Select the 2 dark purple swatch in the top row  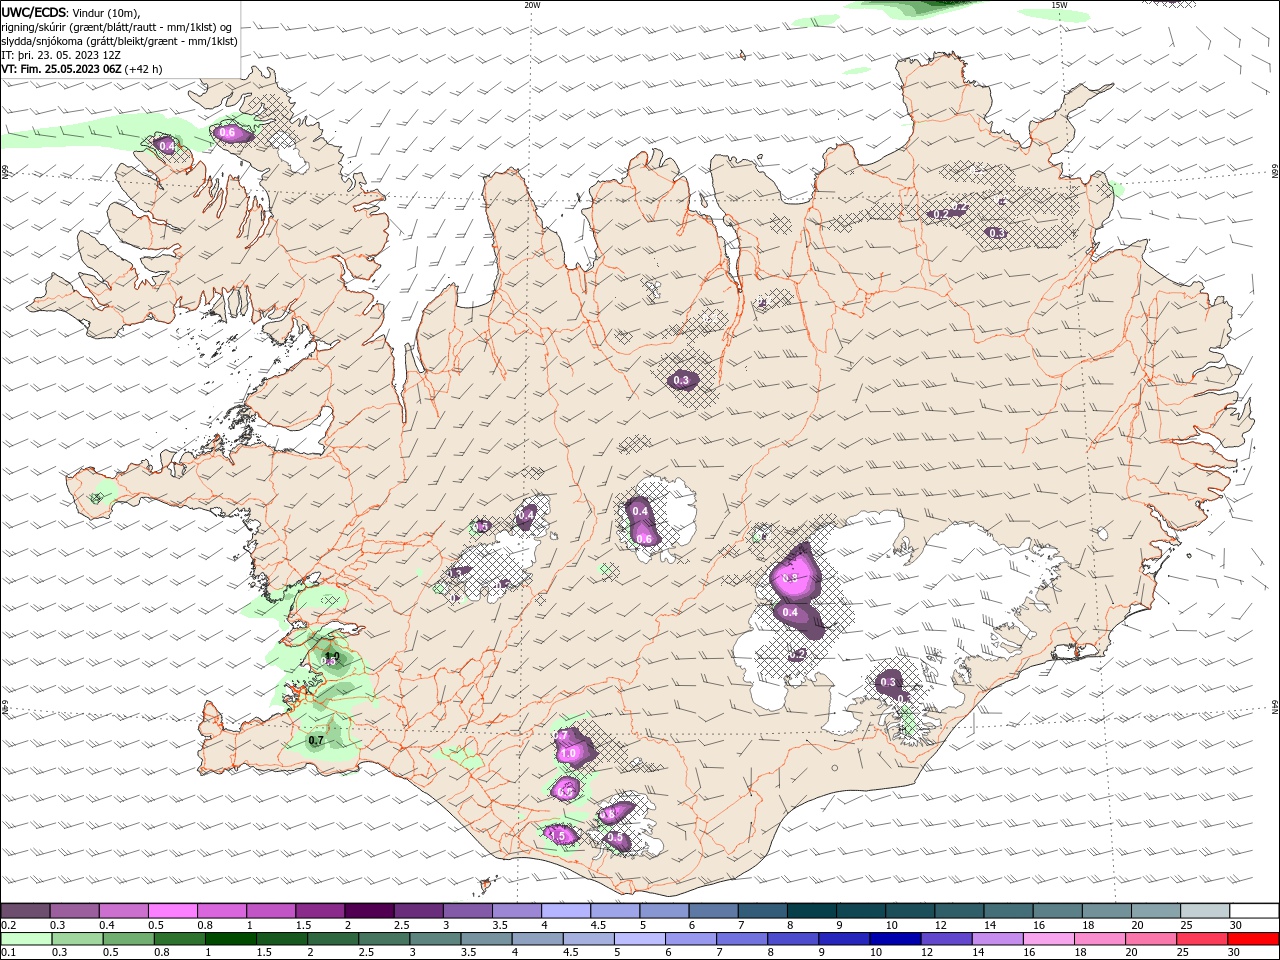[369, 911]
